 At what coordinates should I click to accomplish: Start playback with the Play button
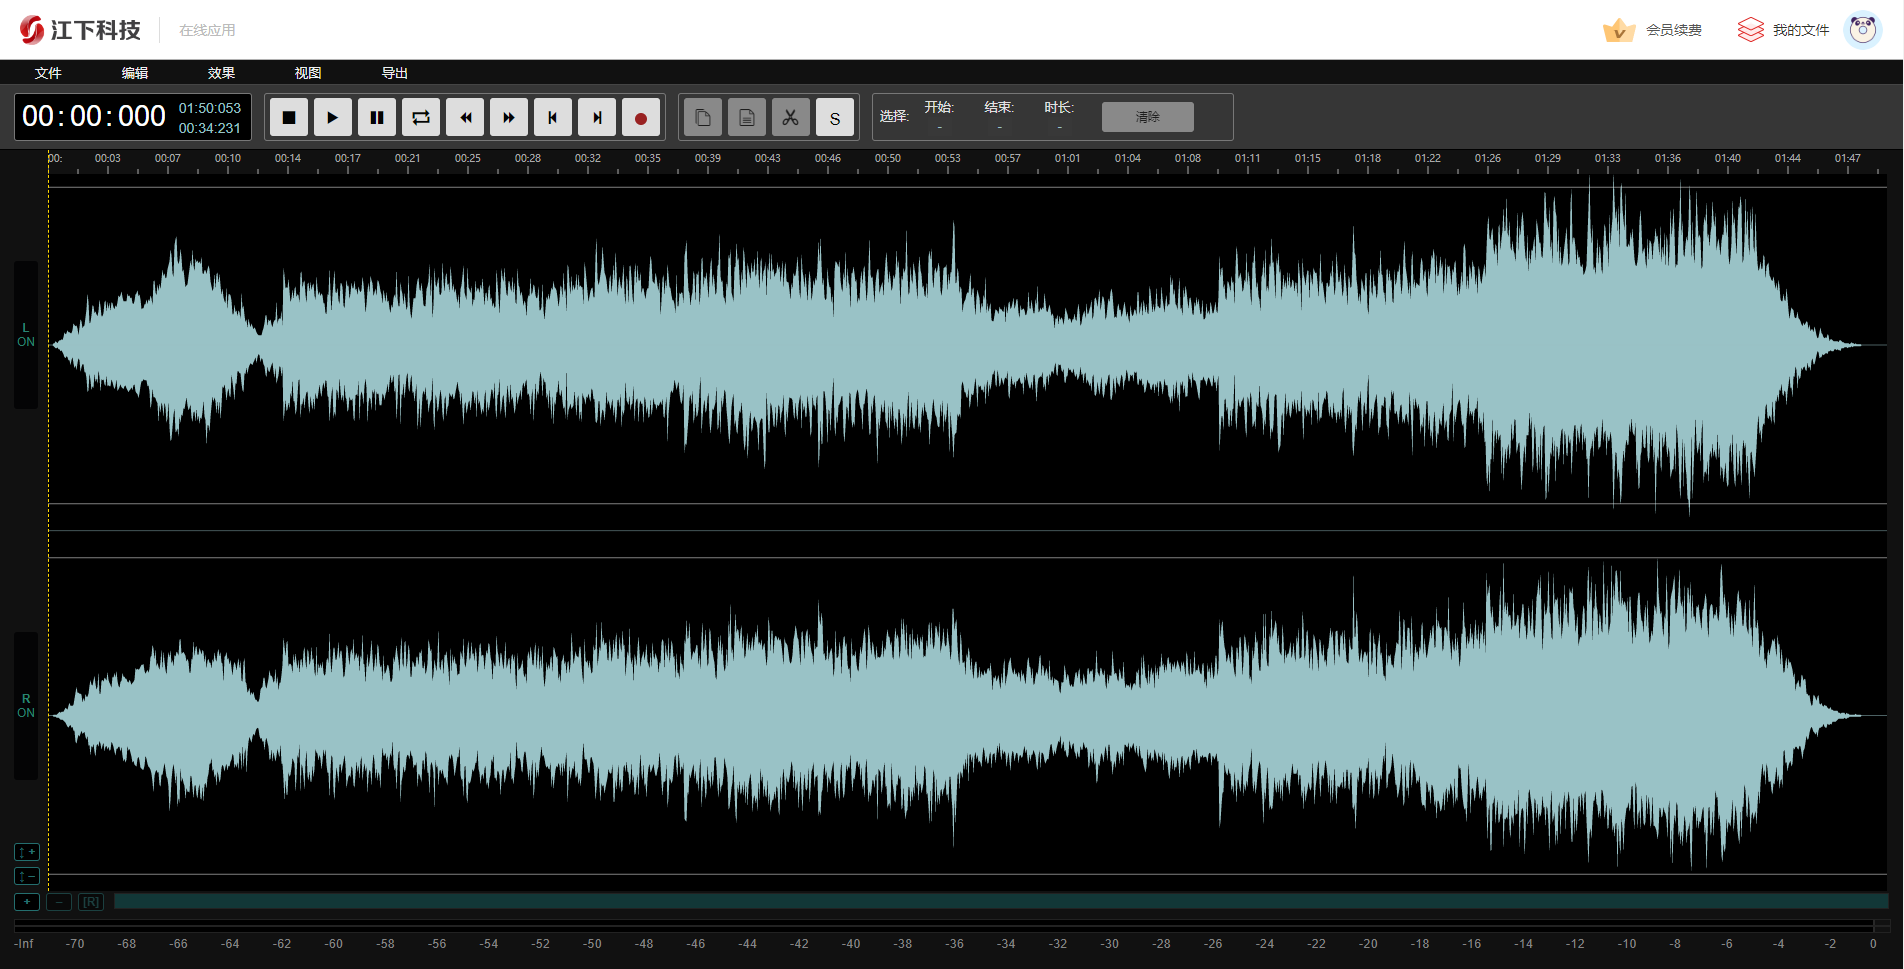pyautogui.click(x=332, y=117)
